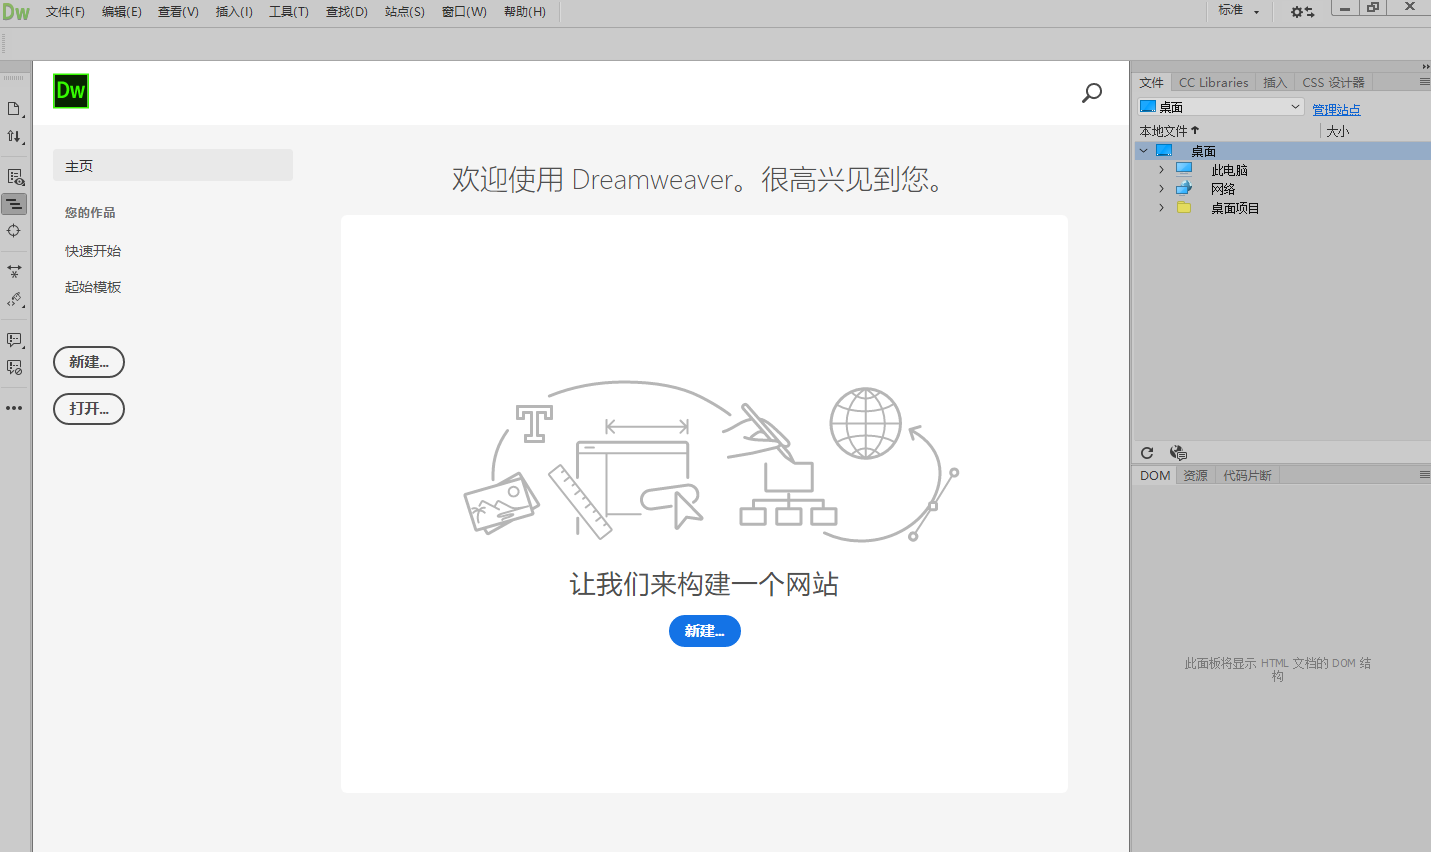Open the toolbar ellipsis customization icon
This screenshot has height=852, width=1431.
pos(14,407)
